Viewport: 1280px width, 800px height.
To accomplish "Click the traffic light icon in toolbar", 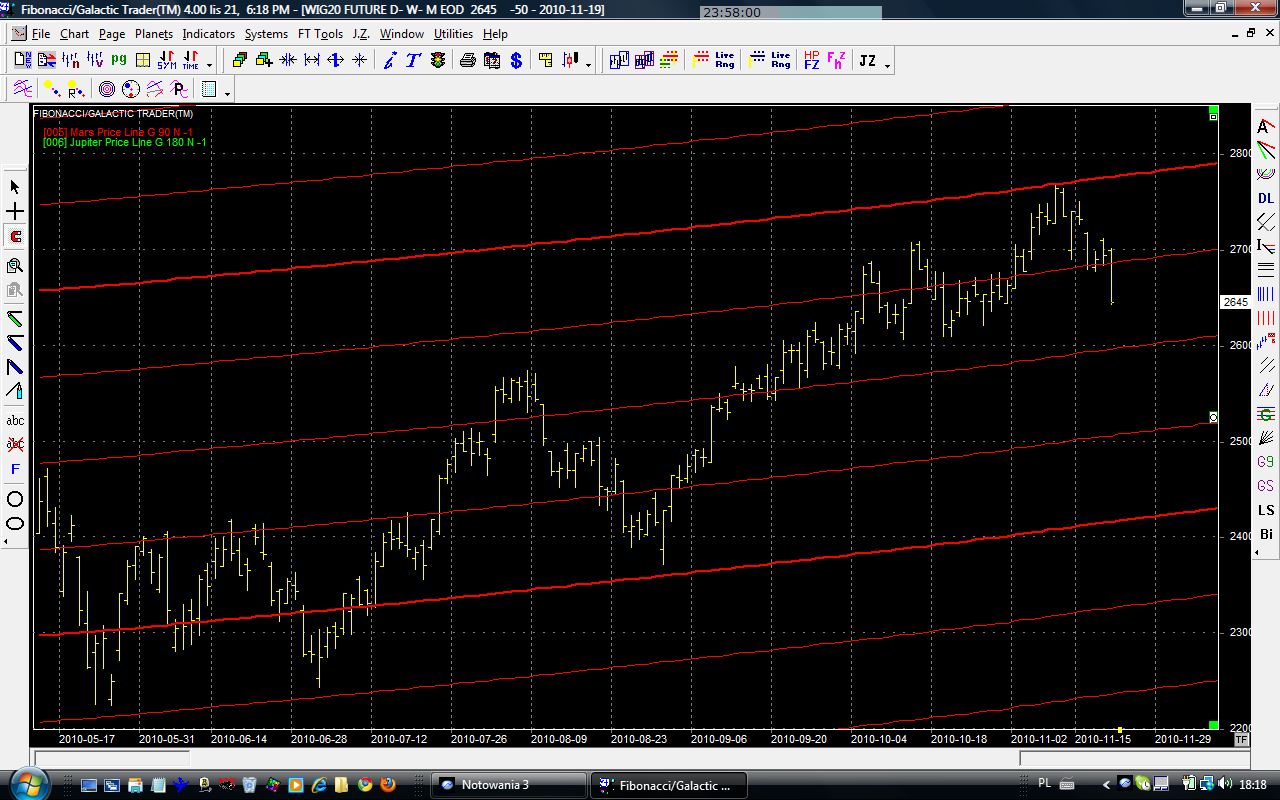I will (438, 61).
